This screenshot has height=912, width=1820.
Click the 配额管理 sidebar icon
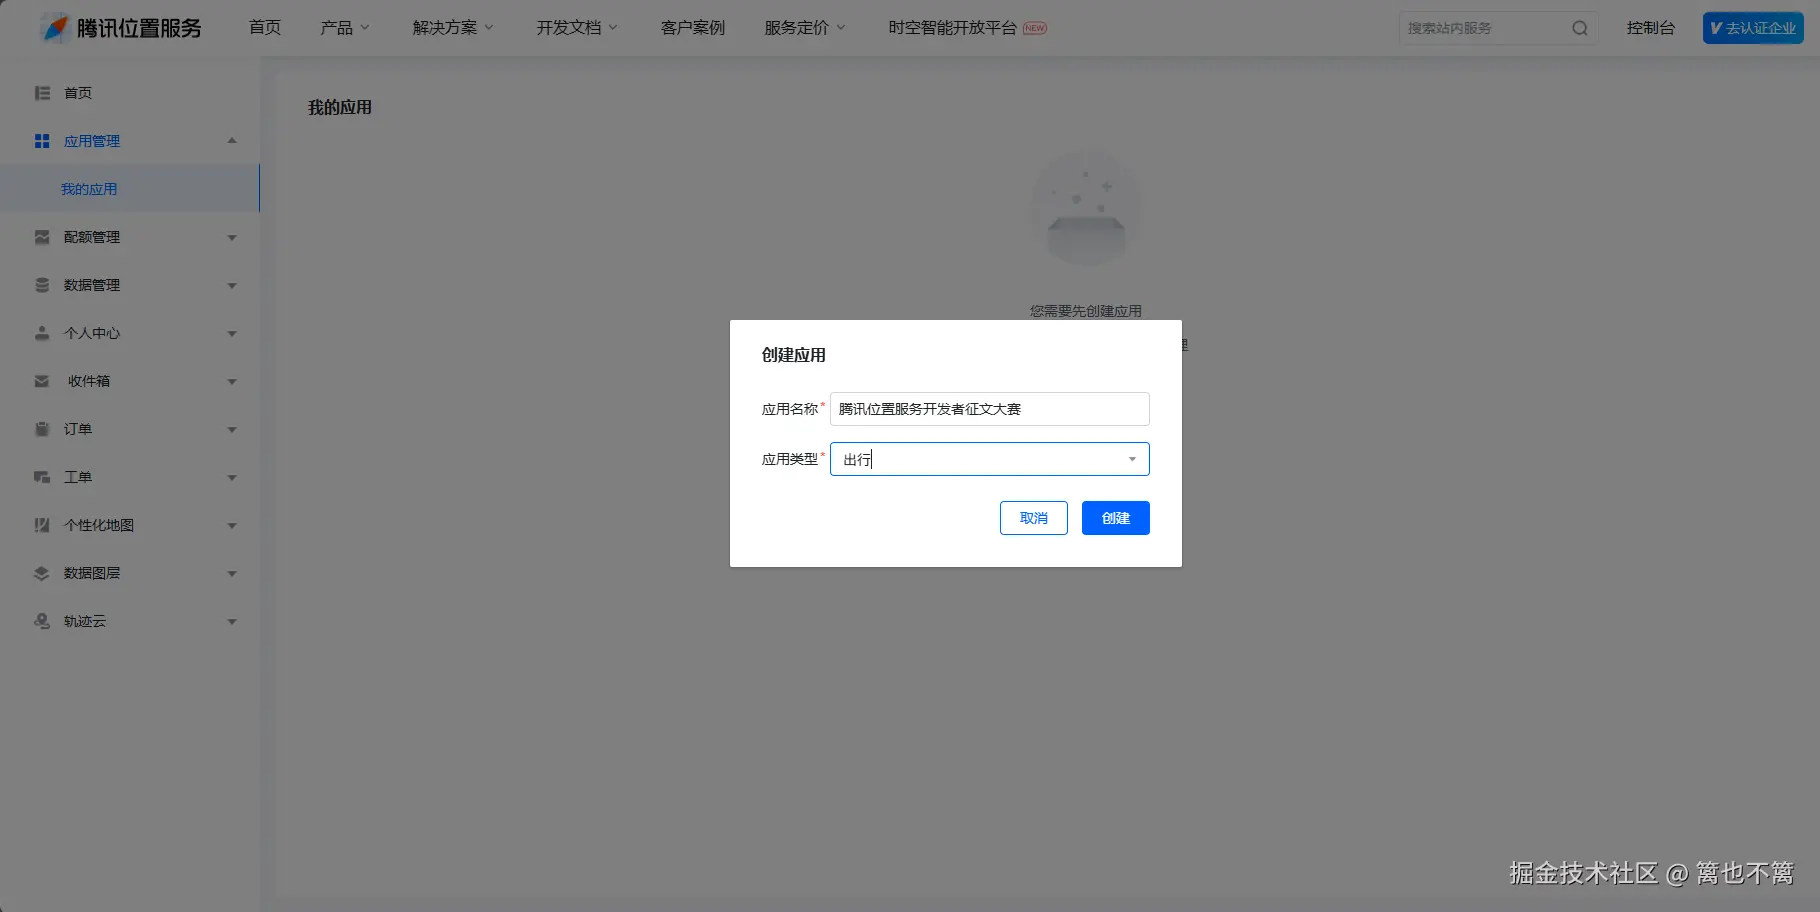pos(42,237)
